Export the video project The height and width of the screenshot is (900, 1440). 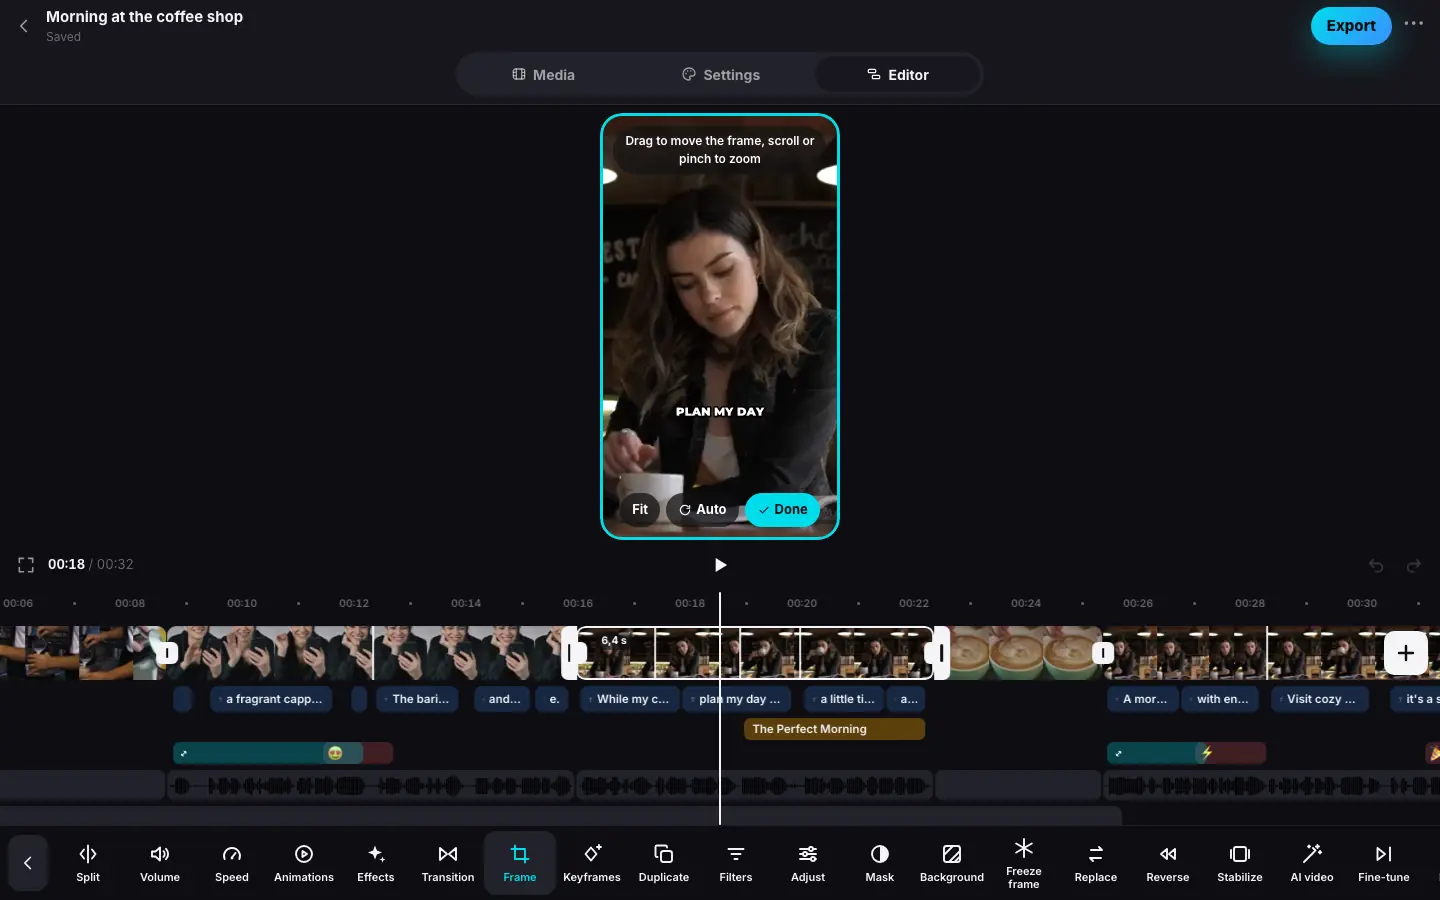pyautogui.click(x=1351, y=26)
